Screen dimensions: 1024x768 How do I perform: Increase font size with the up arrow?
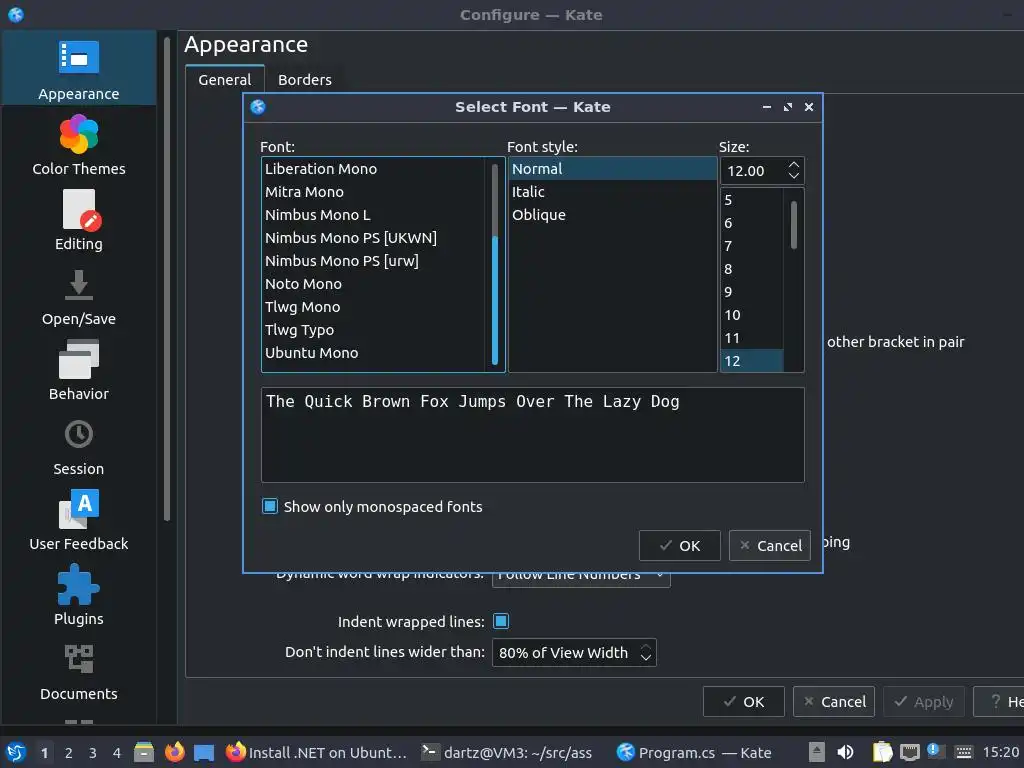[x=793, y=165]
